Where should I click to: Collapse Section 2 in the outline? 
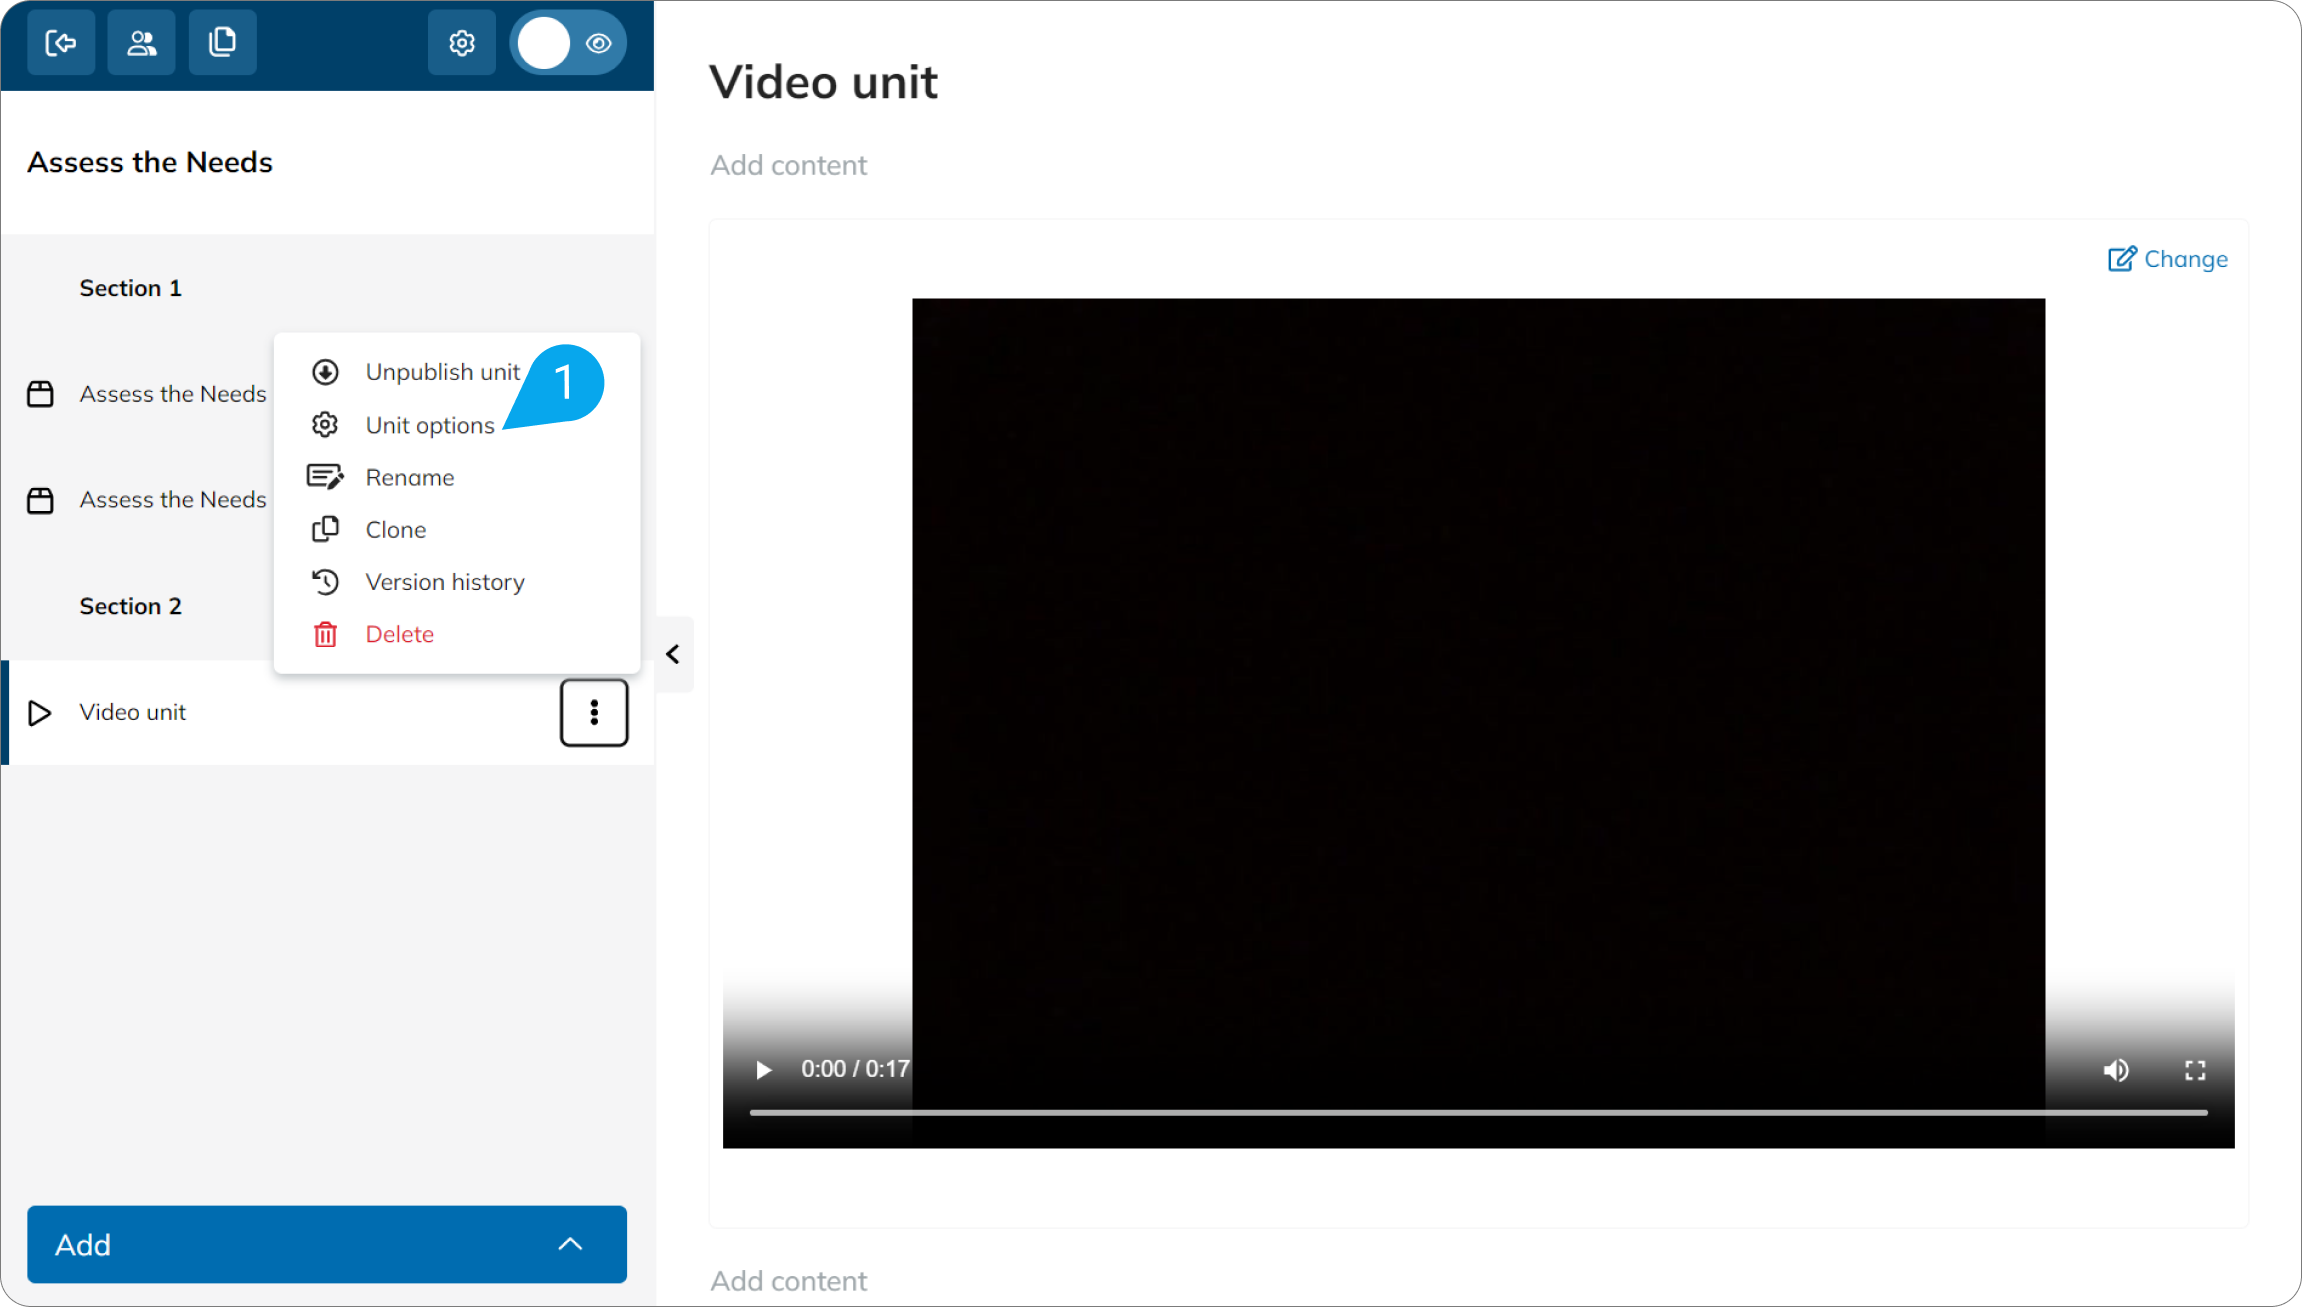pos(130,606)
